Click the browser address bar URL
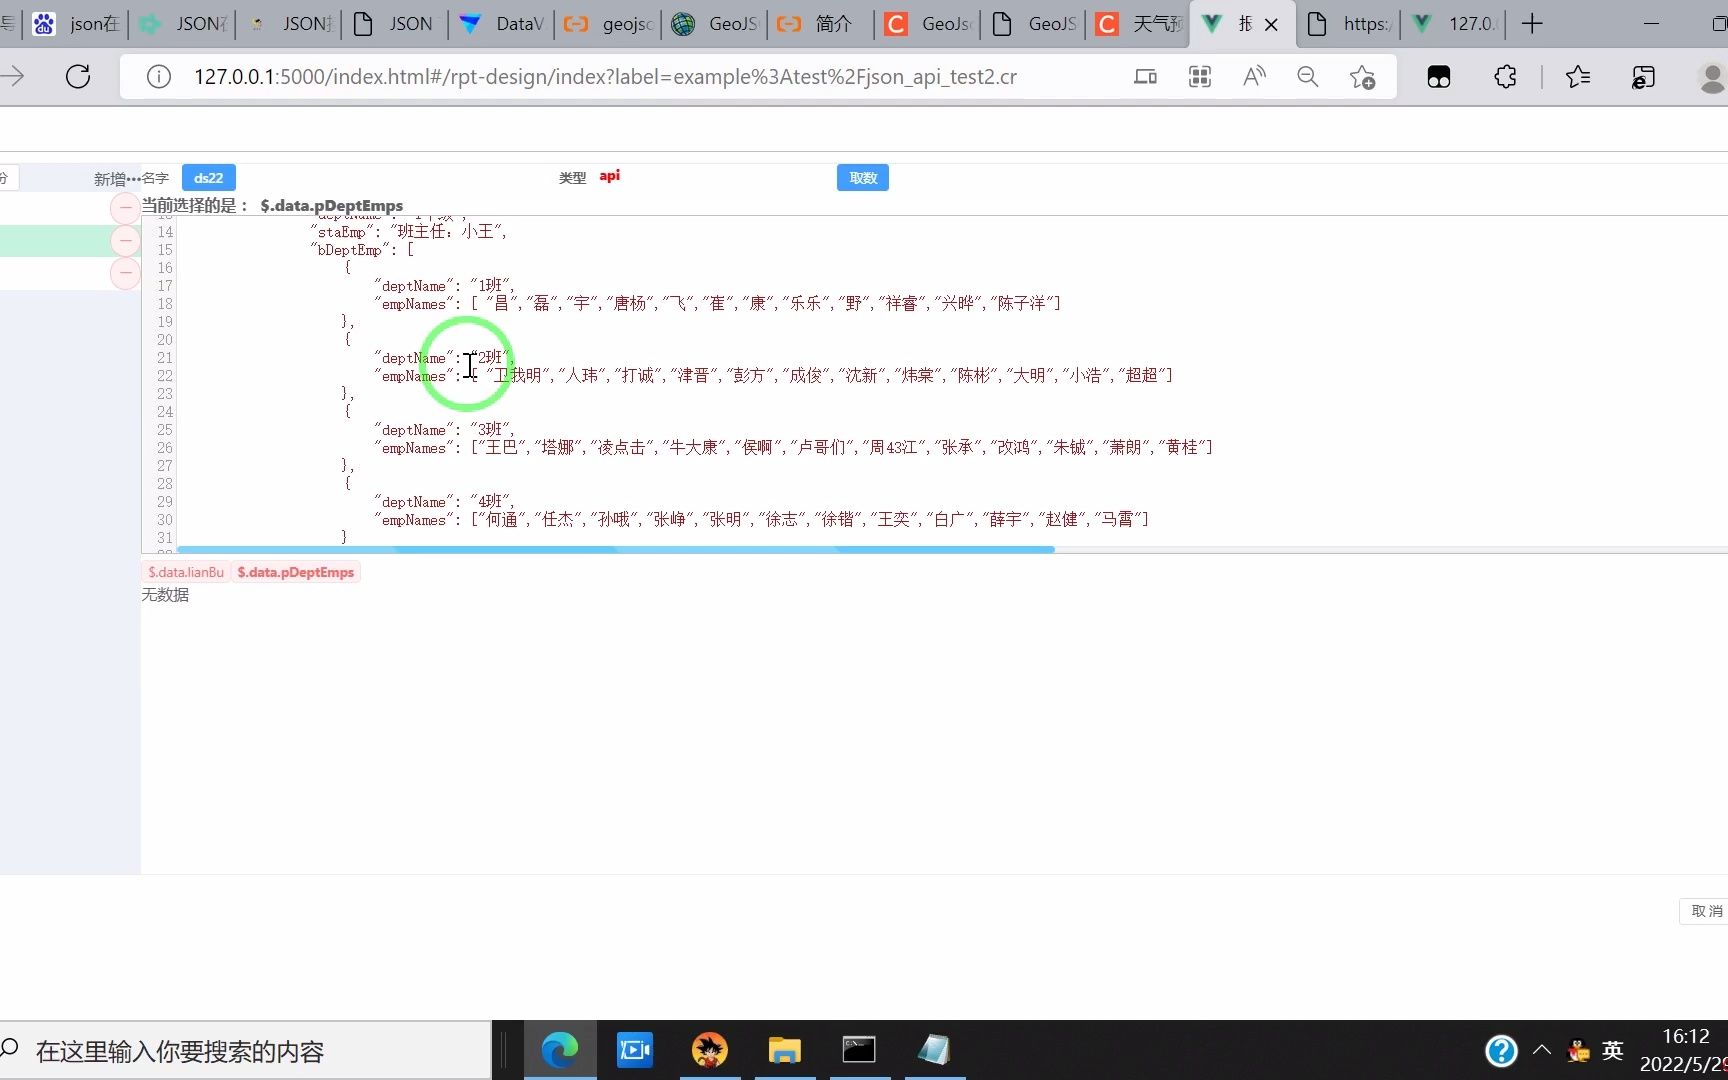 tap(605, 77)
